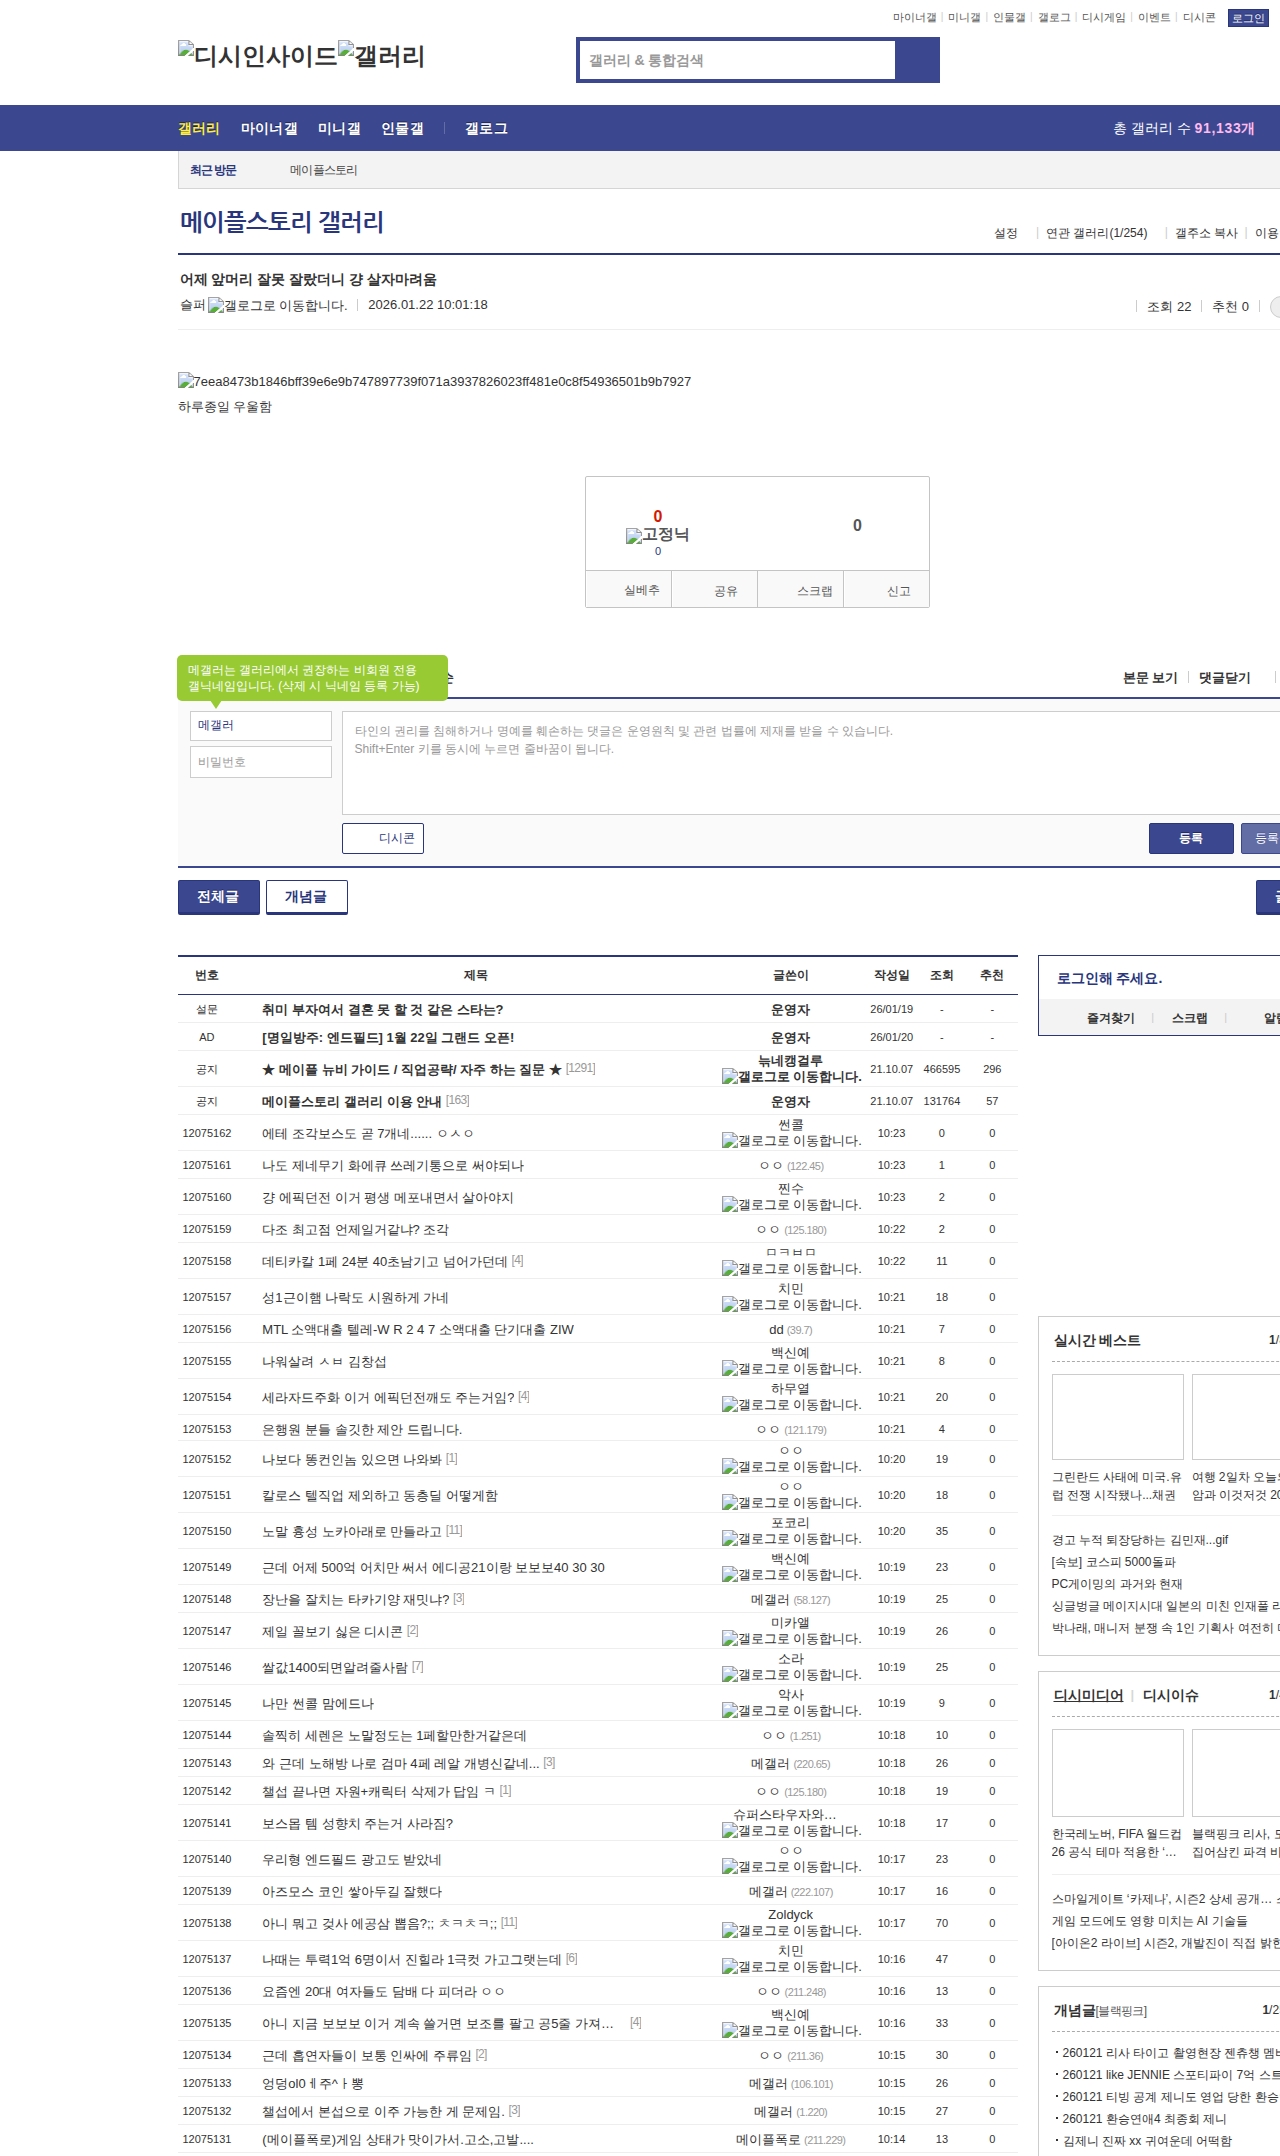Expand the 연관 갤러리(1/254) list
The height and width of the screenshot is (2156, 1280).
point(1096,233)
